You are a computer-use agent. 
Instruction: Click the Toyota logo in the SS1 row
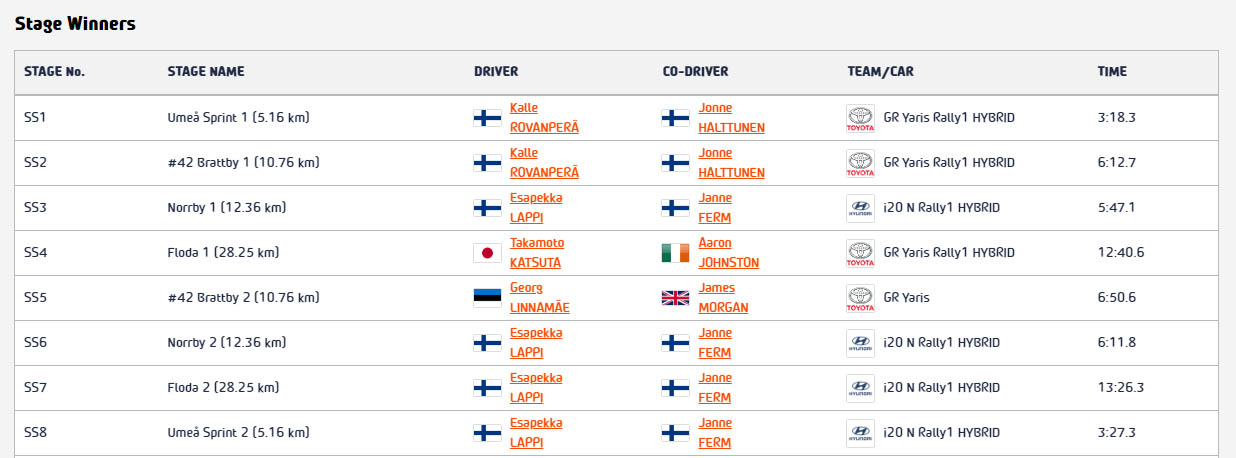pyautogui.click(x=860, y=118)
